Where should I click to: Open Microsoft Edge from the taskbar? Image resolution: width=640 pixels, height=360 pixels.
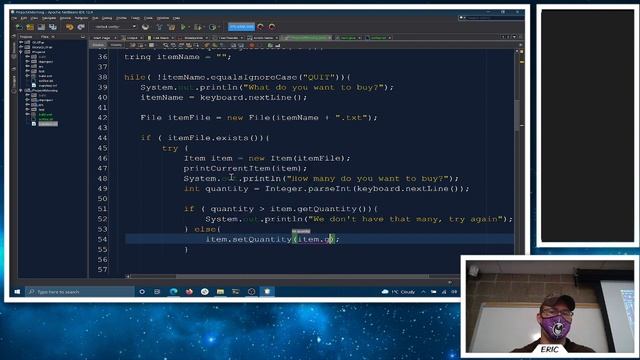173,291
